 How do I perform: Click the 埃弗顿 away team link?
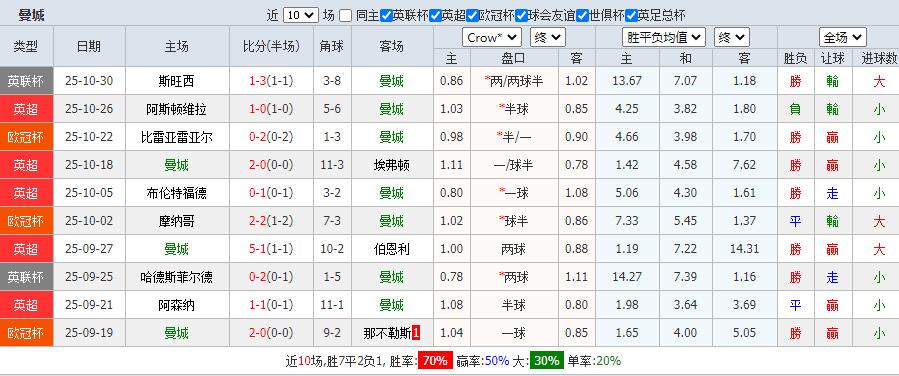[392, 165]
